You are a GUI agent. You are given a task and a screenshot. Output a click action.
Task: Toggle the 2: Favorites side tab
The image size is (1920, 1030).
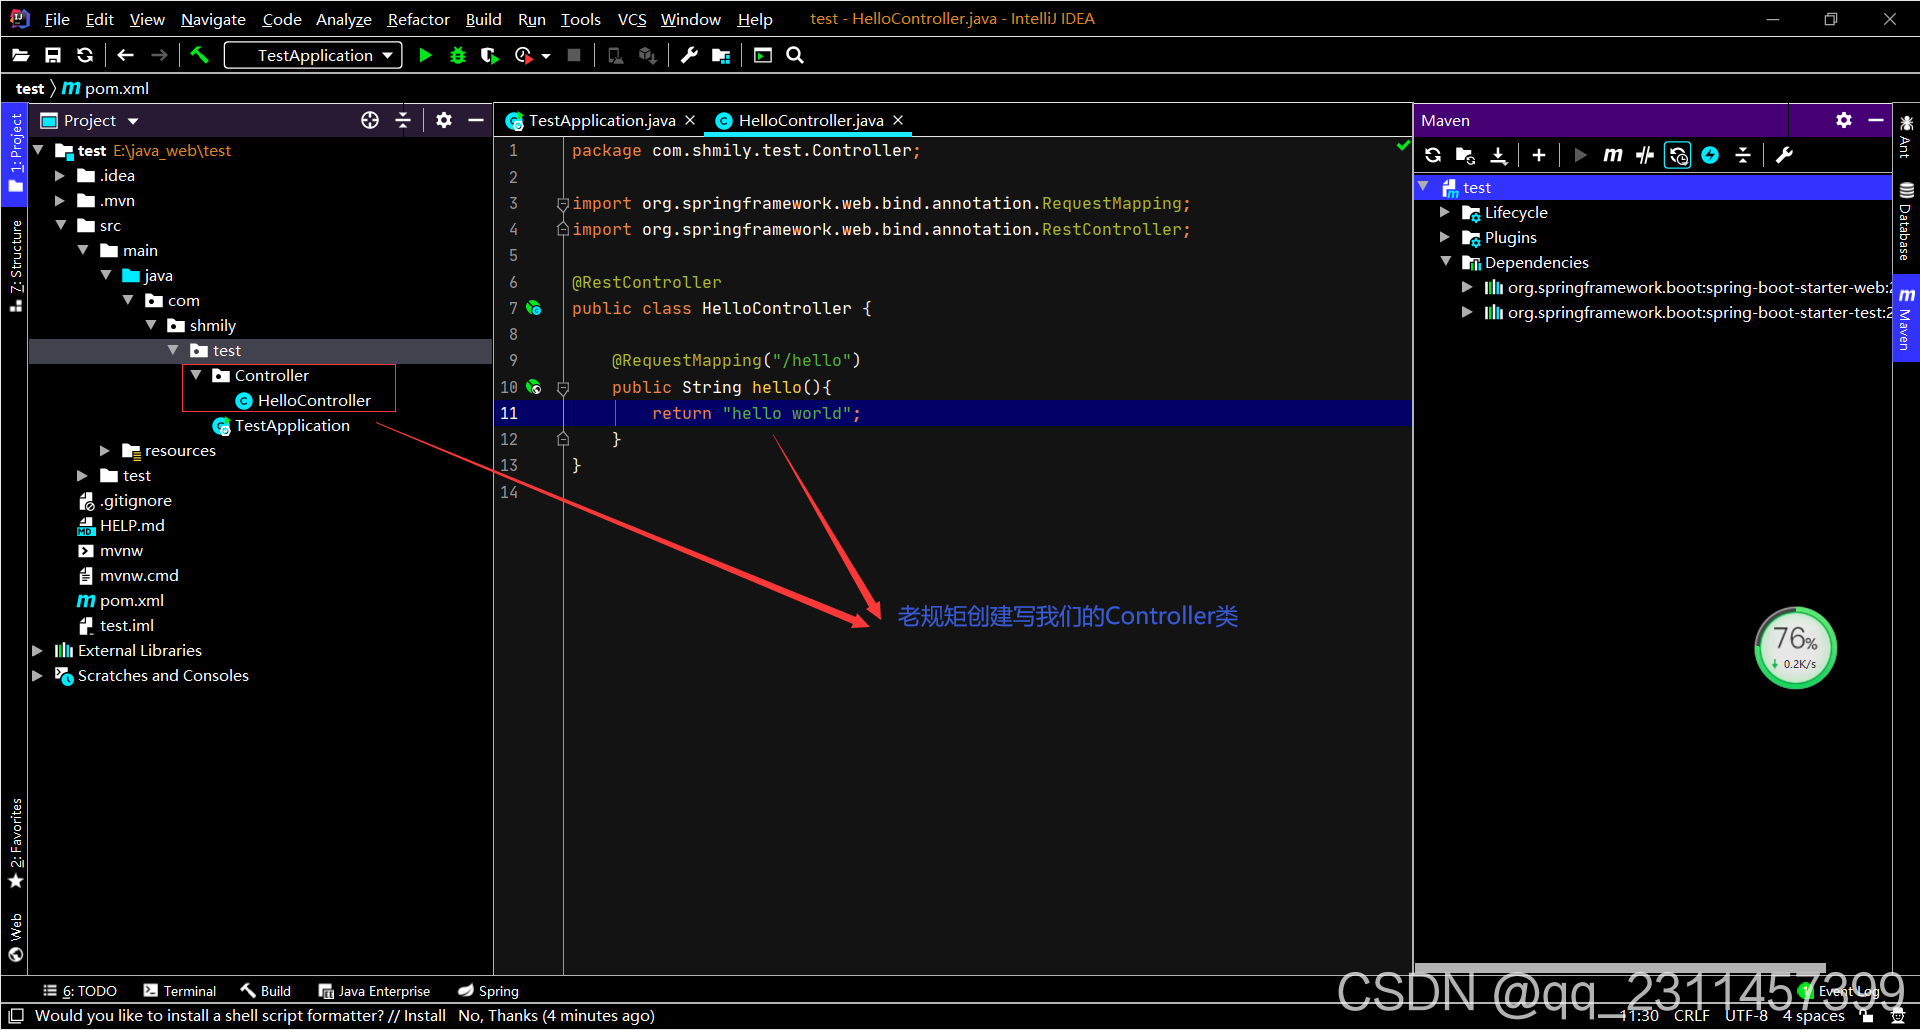[x=15, y=843]
